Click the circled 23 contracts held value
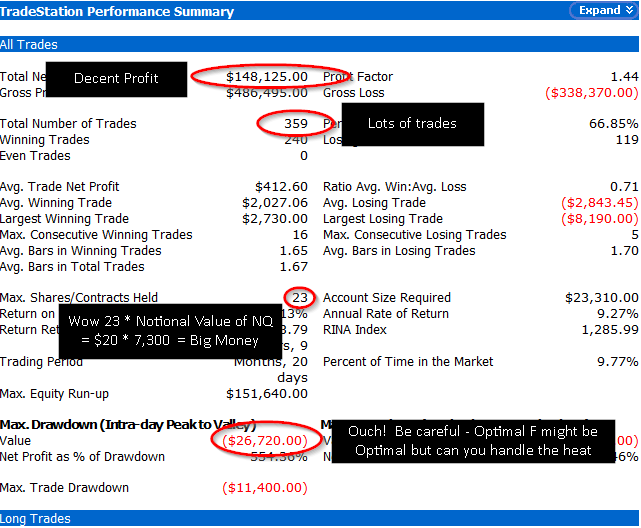This screenshot has width=641, height=528. point(298,297)
